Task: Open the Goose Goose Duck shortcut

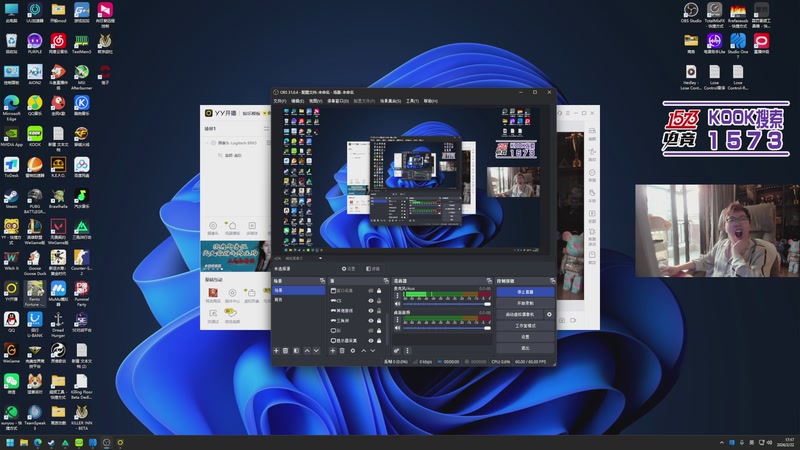Action: click(35, 261)
